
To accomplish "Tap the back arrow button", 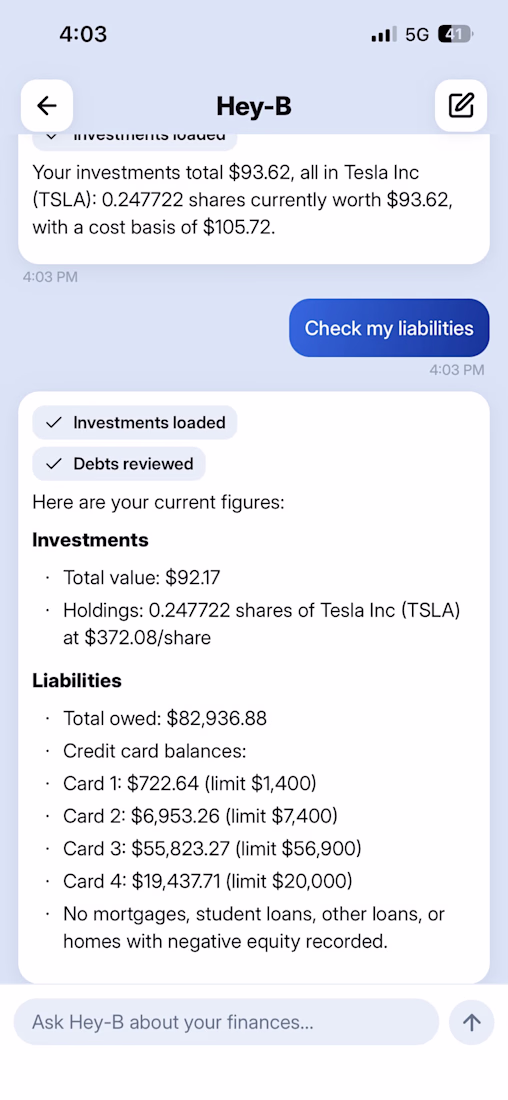I will [x=47, y=106].
